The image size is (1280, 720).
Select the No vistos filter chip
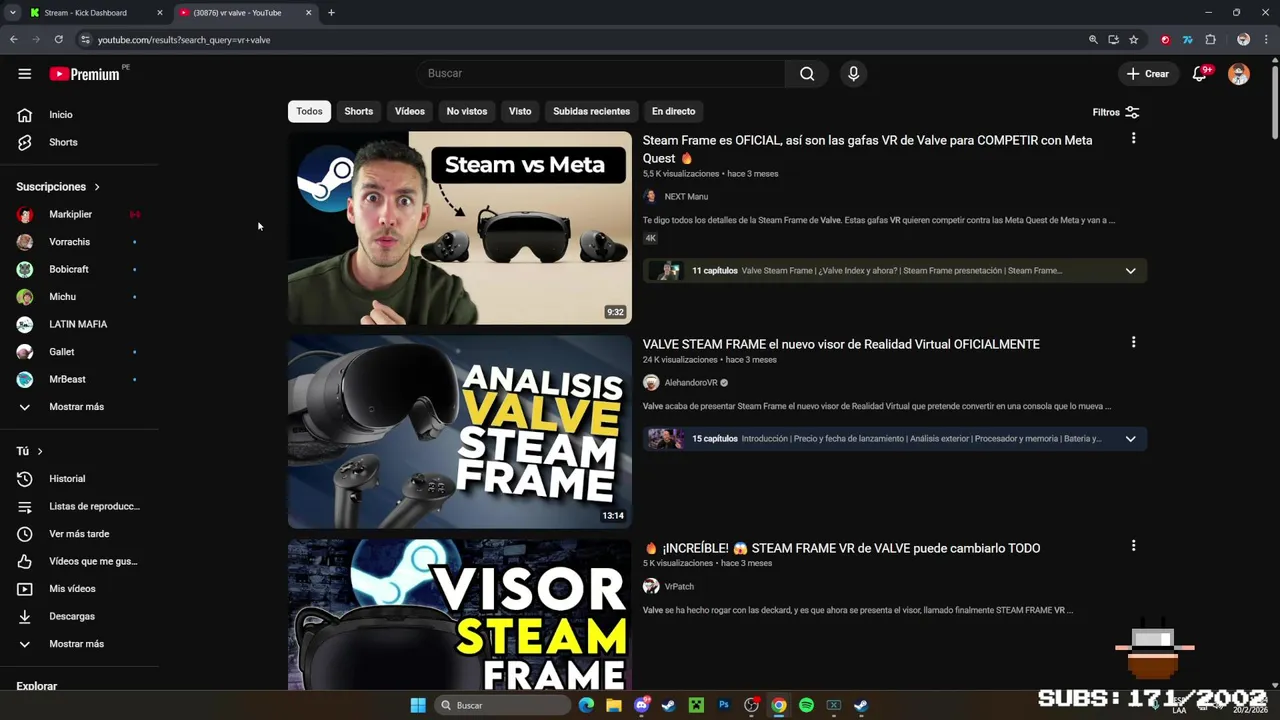click(x=467, y=111)
